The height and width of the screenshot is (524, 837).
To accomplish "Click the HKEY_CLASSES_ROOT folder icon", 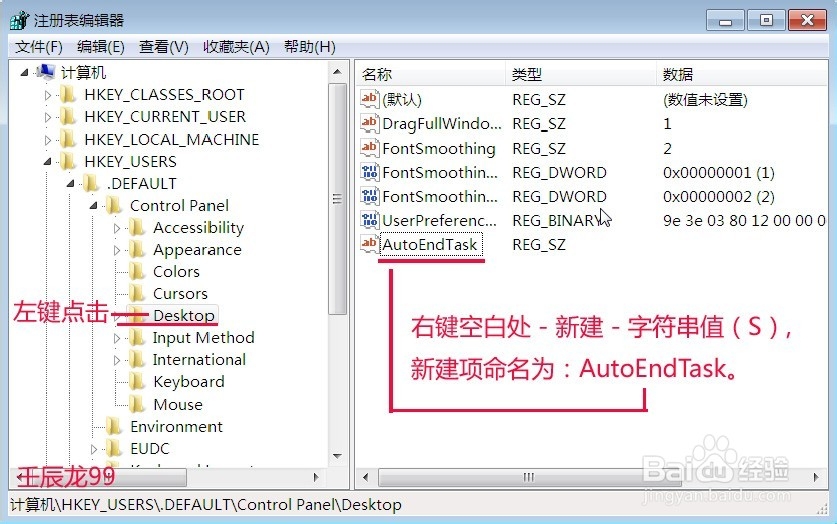I will (67, 94).
